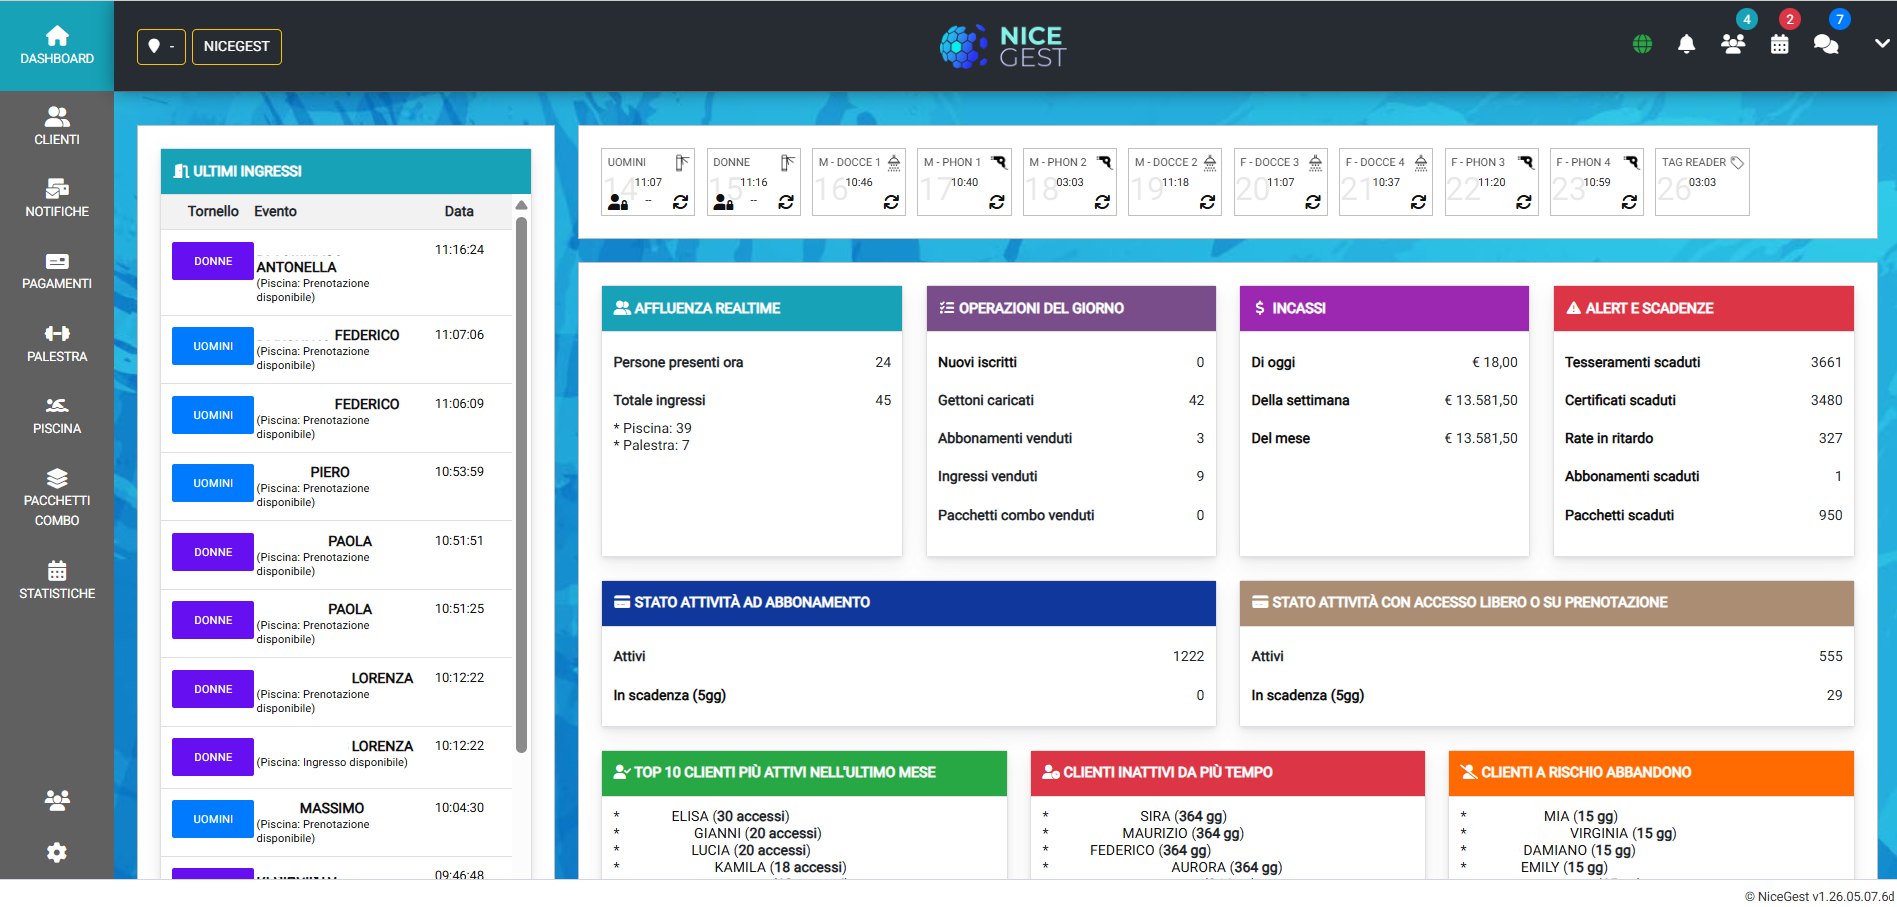The height and width of the screenshot is (907, 1897).
Task: Click UOMINI badge at 11:07:06
Action: (213, 346)
